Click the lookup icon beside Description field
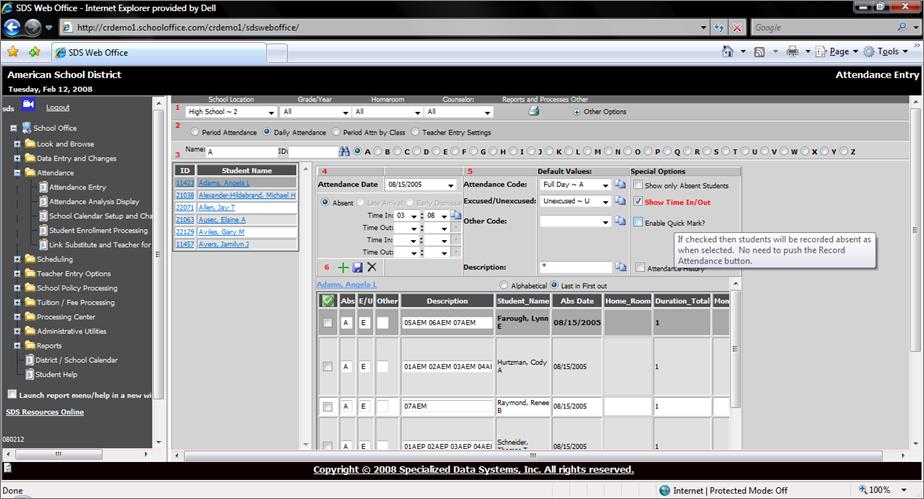Viewport: 924px width, 499px height. [620, 268]
